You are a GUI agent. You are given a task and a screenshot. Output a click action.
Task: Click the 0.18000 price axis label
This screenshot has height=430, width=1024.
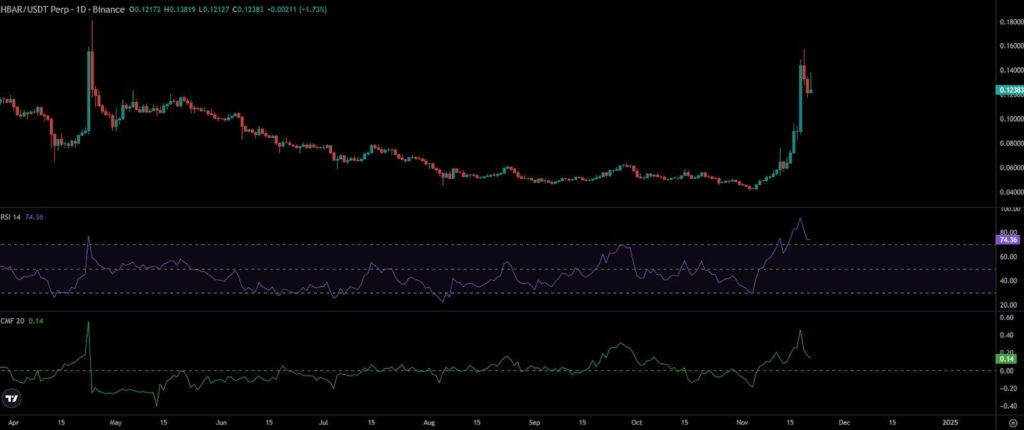click(x=1010, y=22)
